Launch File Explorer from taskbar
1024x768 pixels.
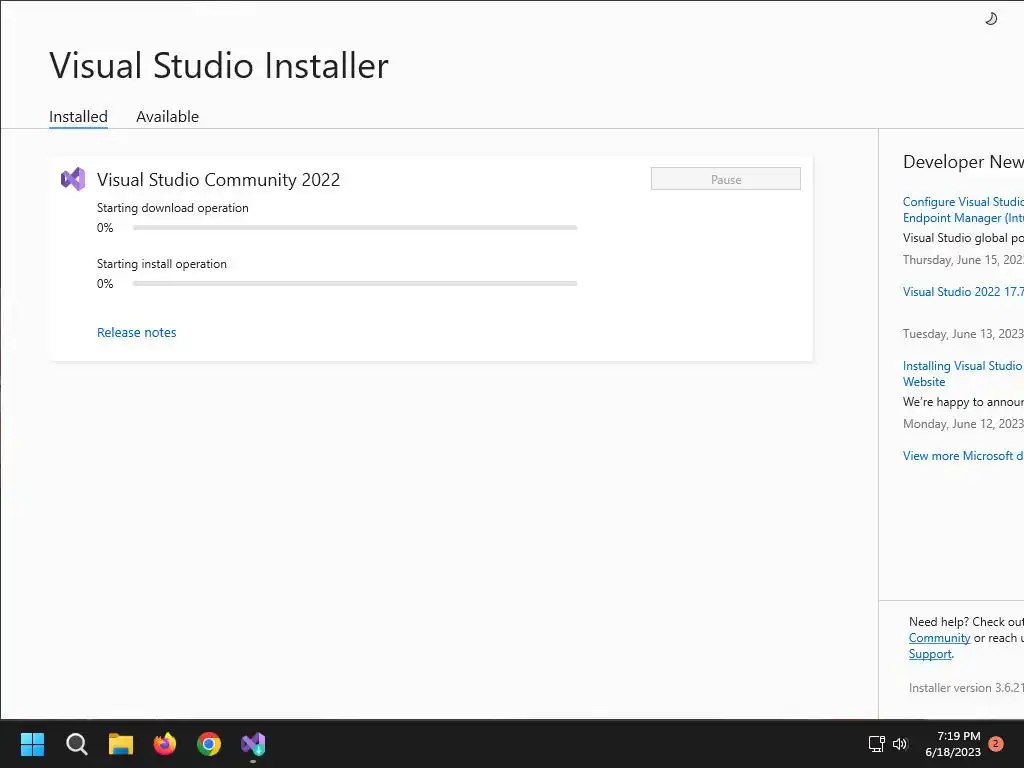(x=121, y=744)
